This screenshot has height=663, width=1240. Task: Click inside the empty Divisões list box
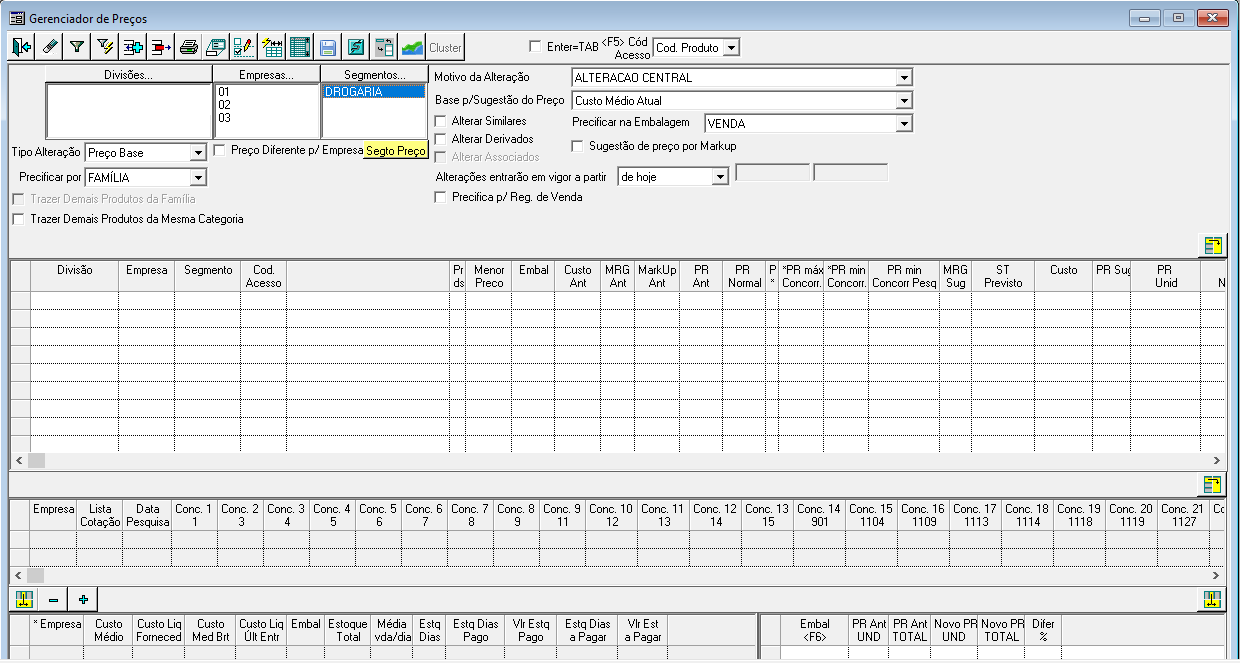tap(129, 111)
